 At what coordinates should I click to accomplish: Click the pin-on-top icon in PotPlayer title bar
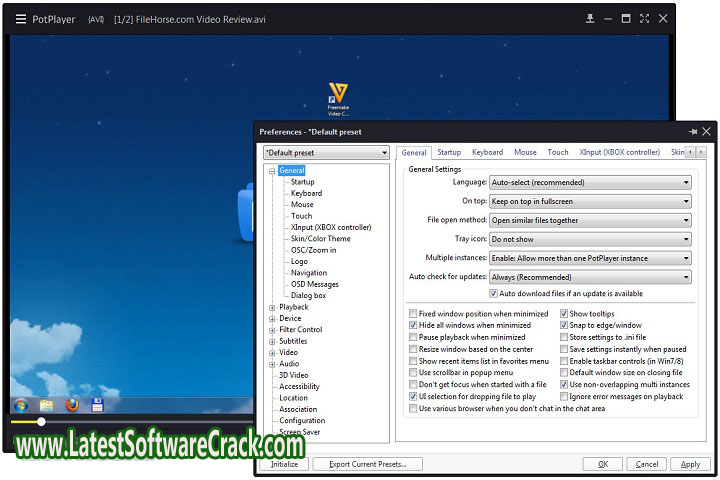click(x=590, y=18)
